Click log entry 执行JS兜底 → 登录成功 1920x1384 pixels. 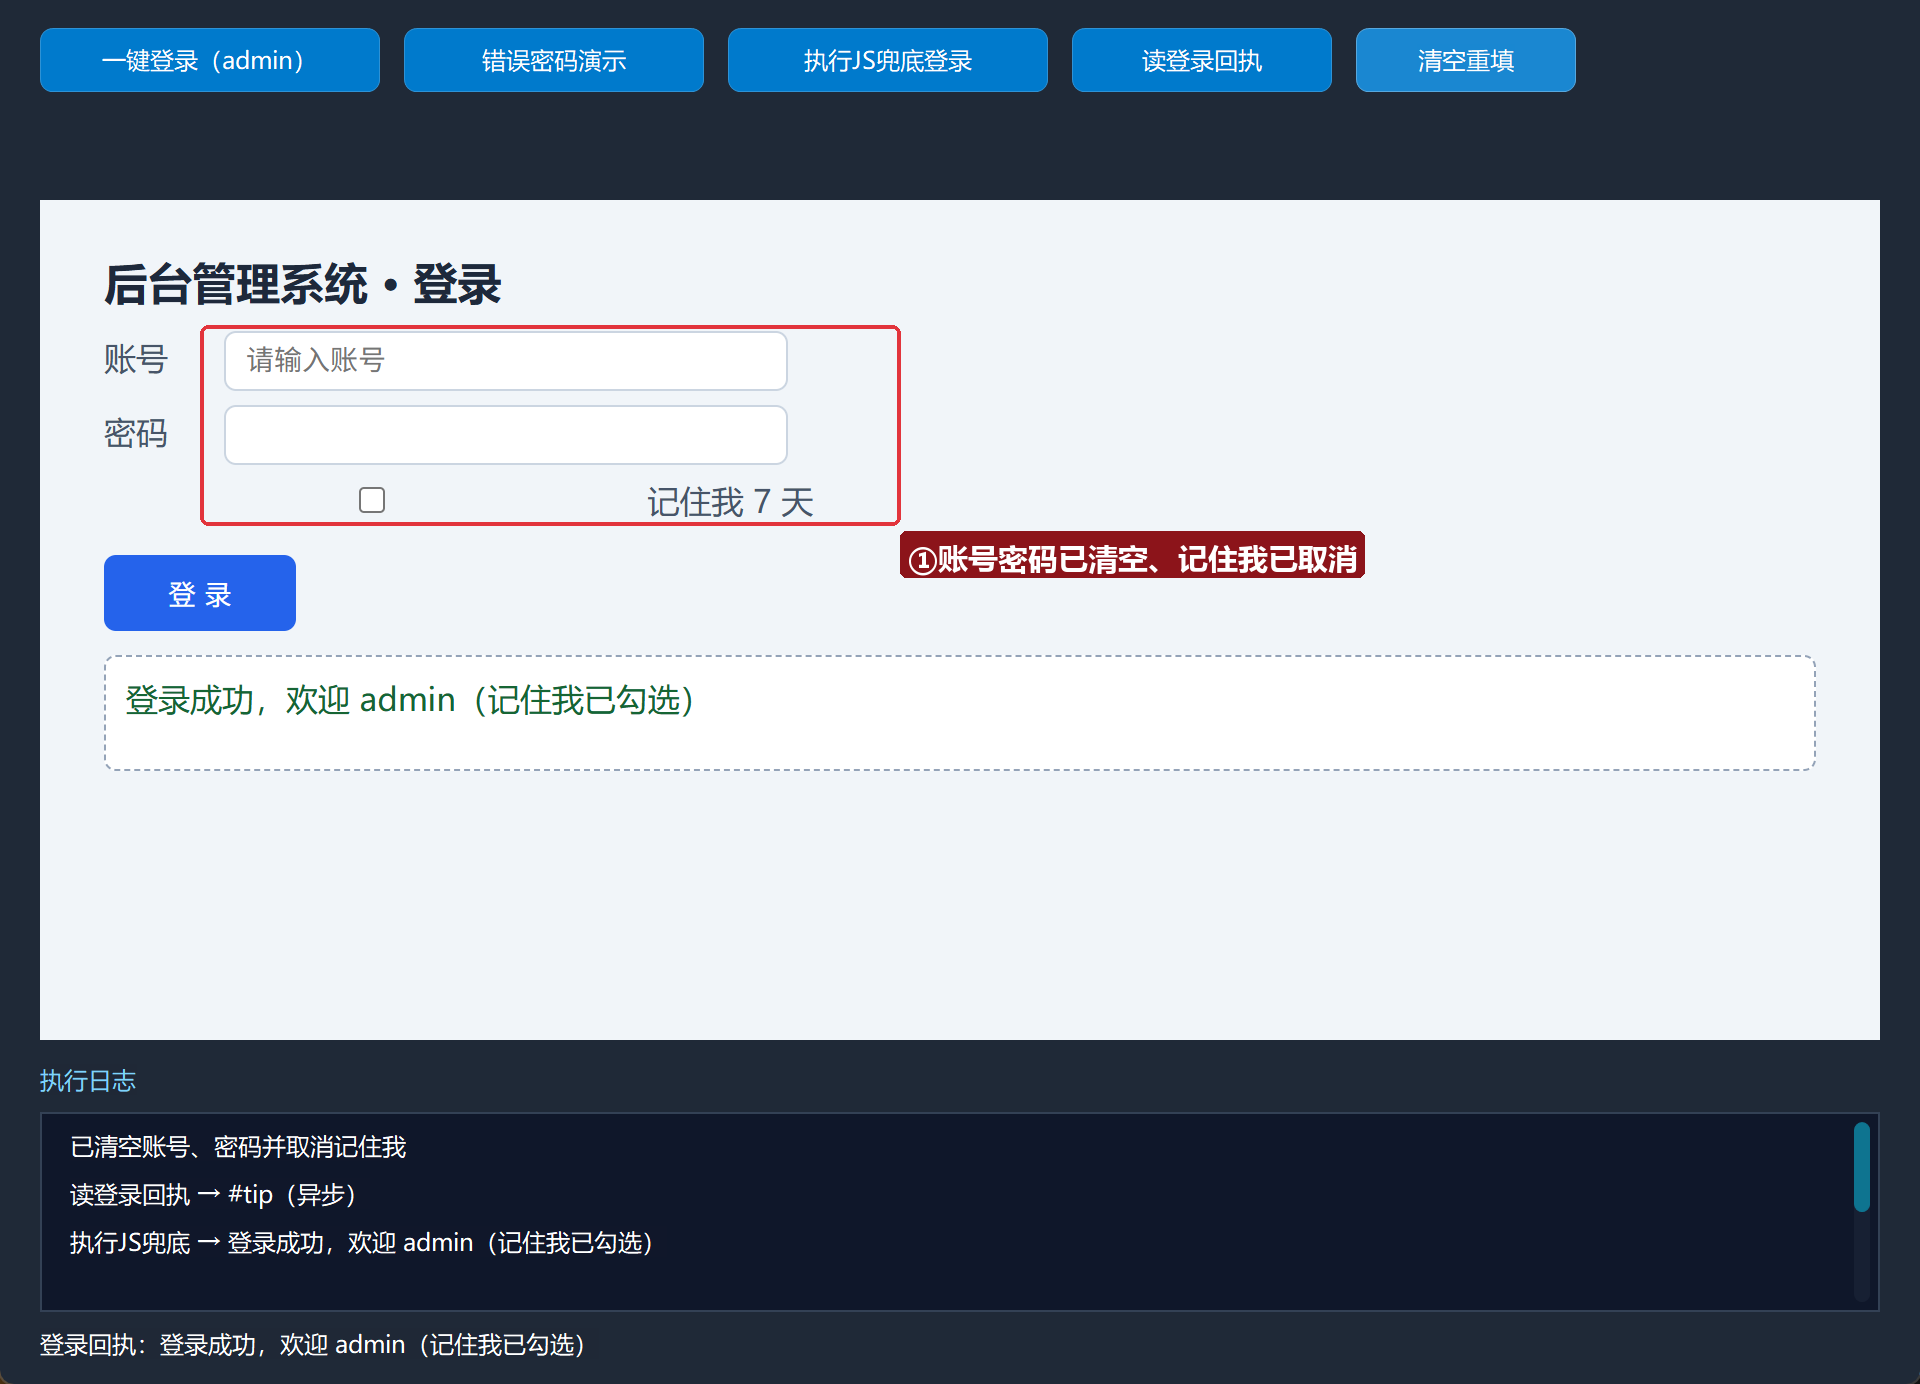pyautogui.click(x=362, y=1243)
